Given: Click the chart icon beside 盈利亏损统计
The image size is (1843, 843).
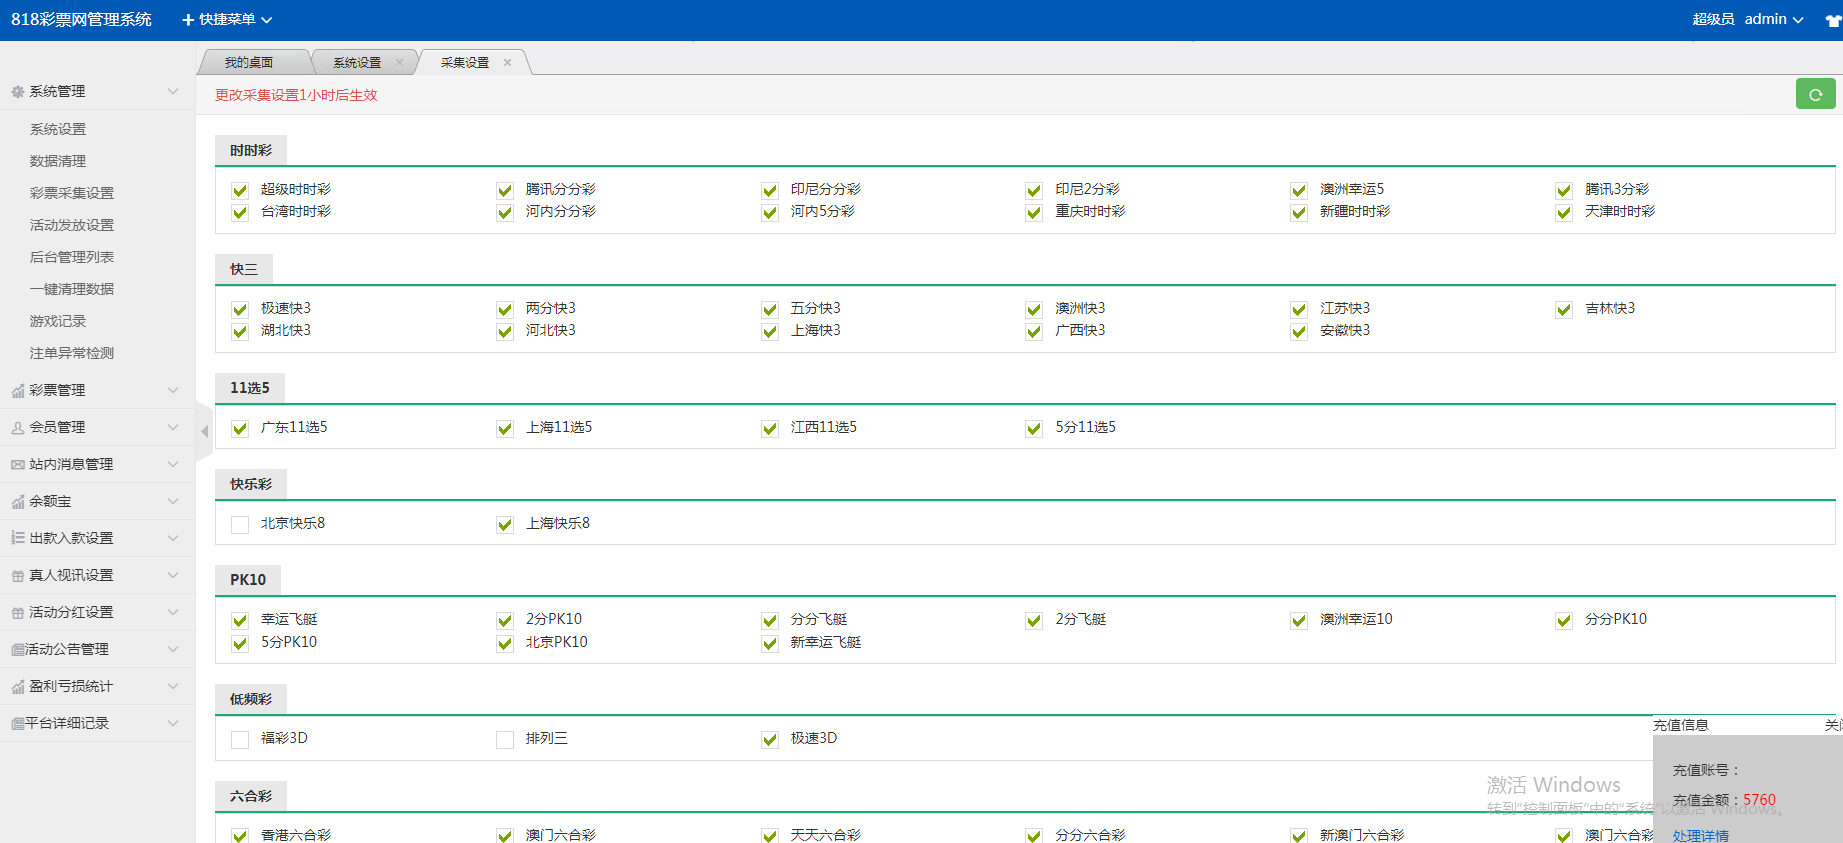Looking at the screenshot, I should pos(17,687).
